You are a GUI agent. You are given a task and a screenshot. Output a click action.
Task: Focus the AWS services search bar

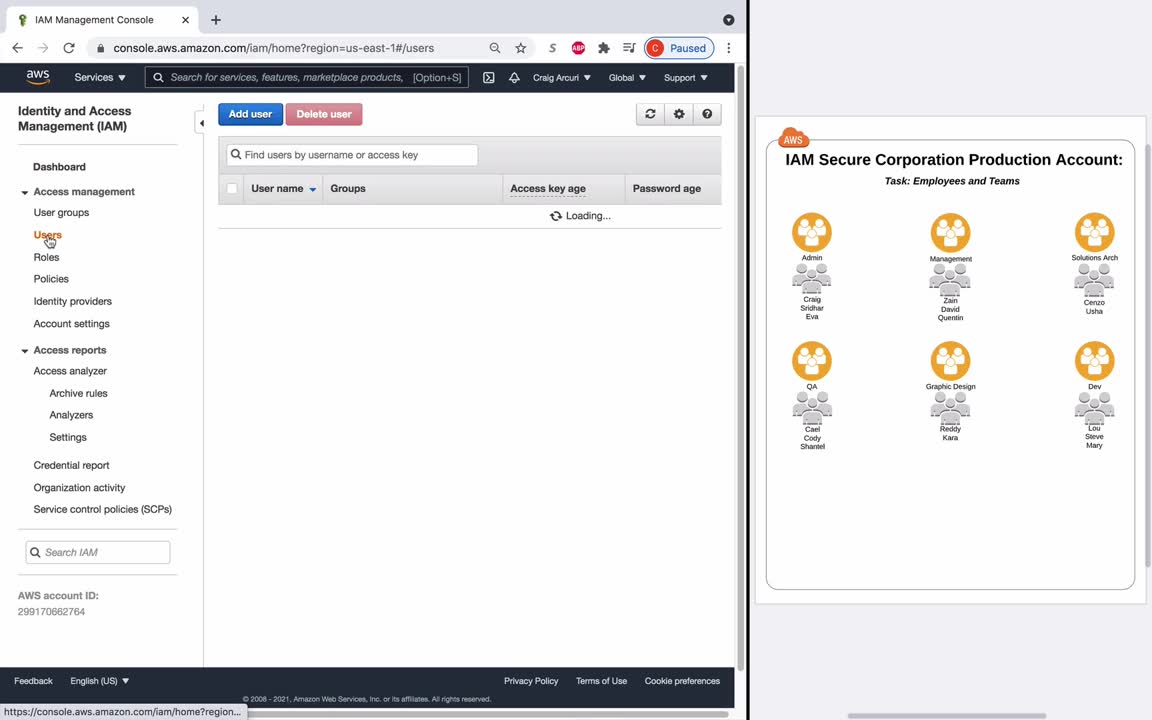pyautogui.click(x=306, y=77)
